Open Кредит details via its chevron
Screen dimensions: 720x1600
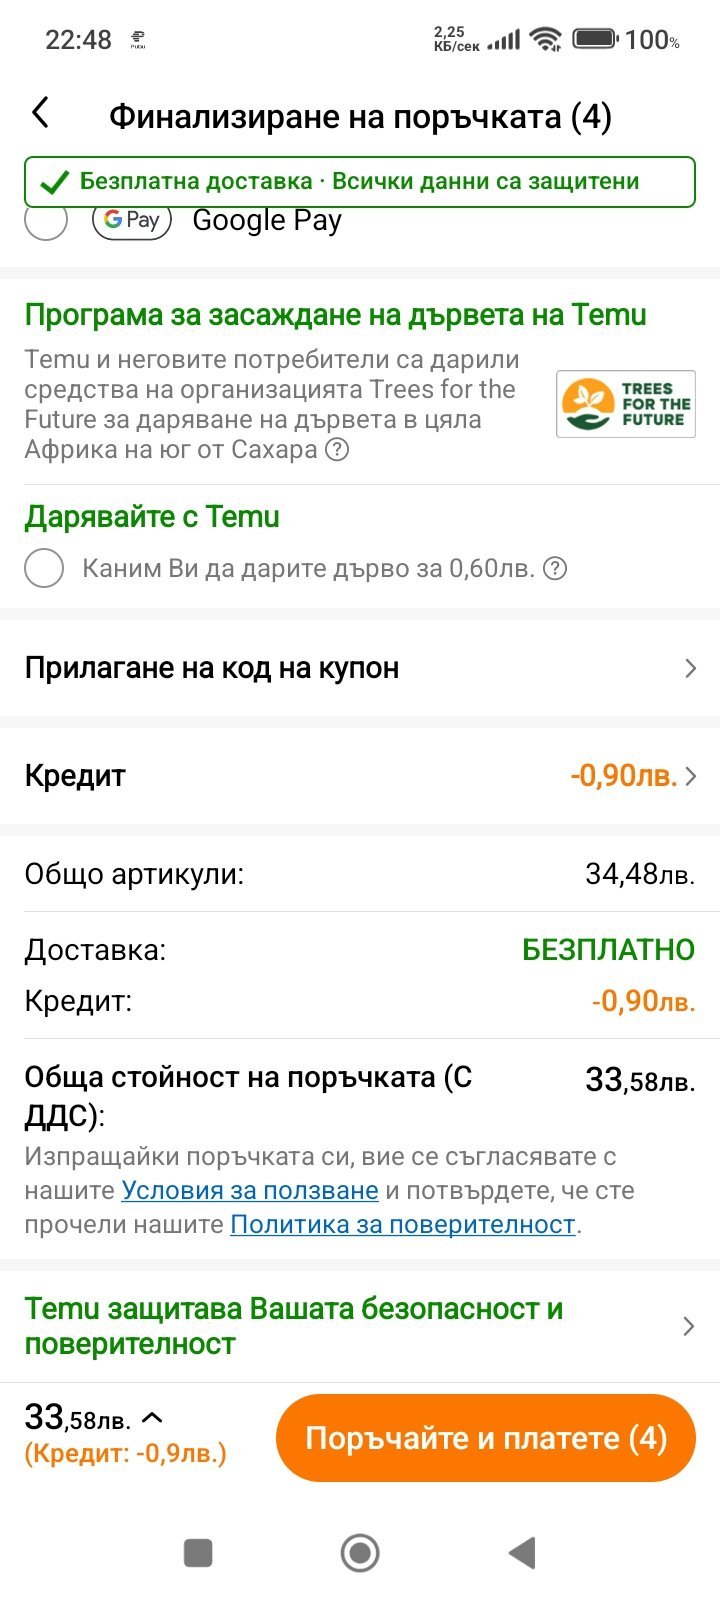[x=690, y=776]
